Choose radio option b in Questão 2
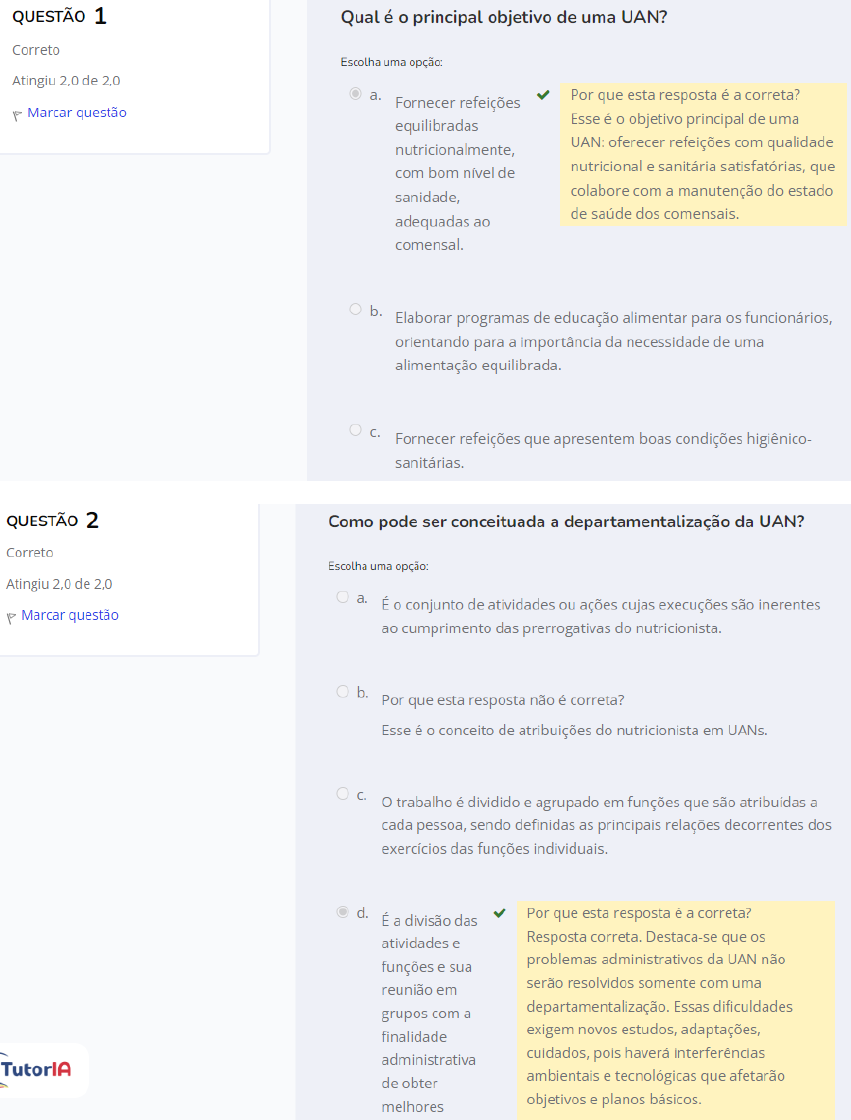The width and height of the screenshot is (851, 1120). [342, 691]
